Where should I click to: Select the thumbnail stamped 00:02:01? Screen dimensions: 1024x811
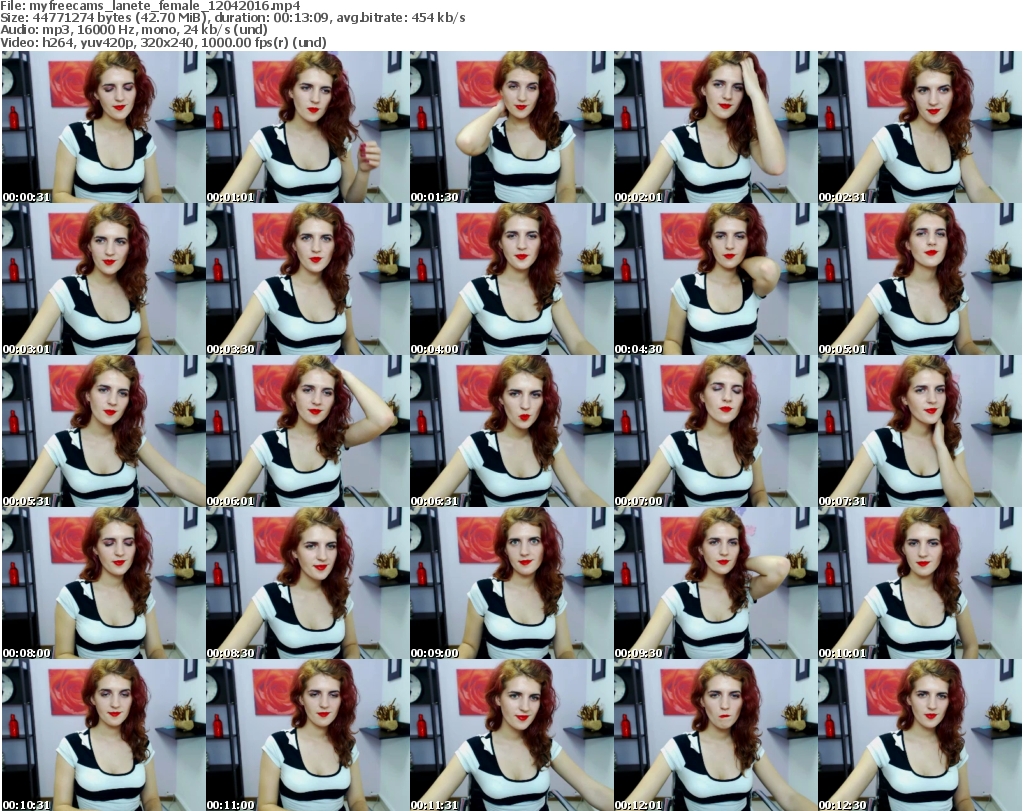[x=715, y=127]
